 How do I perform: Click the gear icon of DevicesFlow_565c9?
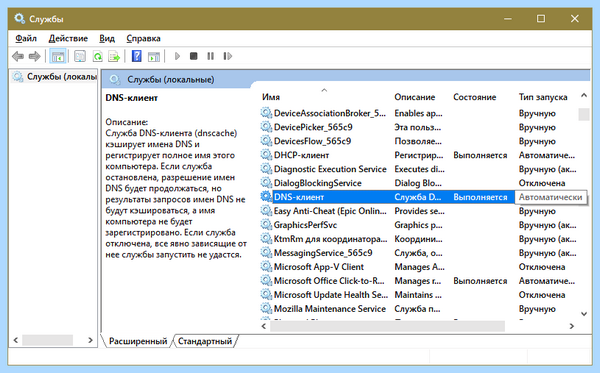pos(266,141)
